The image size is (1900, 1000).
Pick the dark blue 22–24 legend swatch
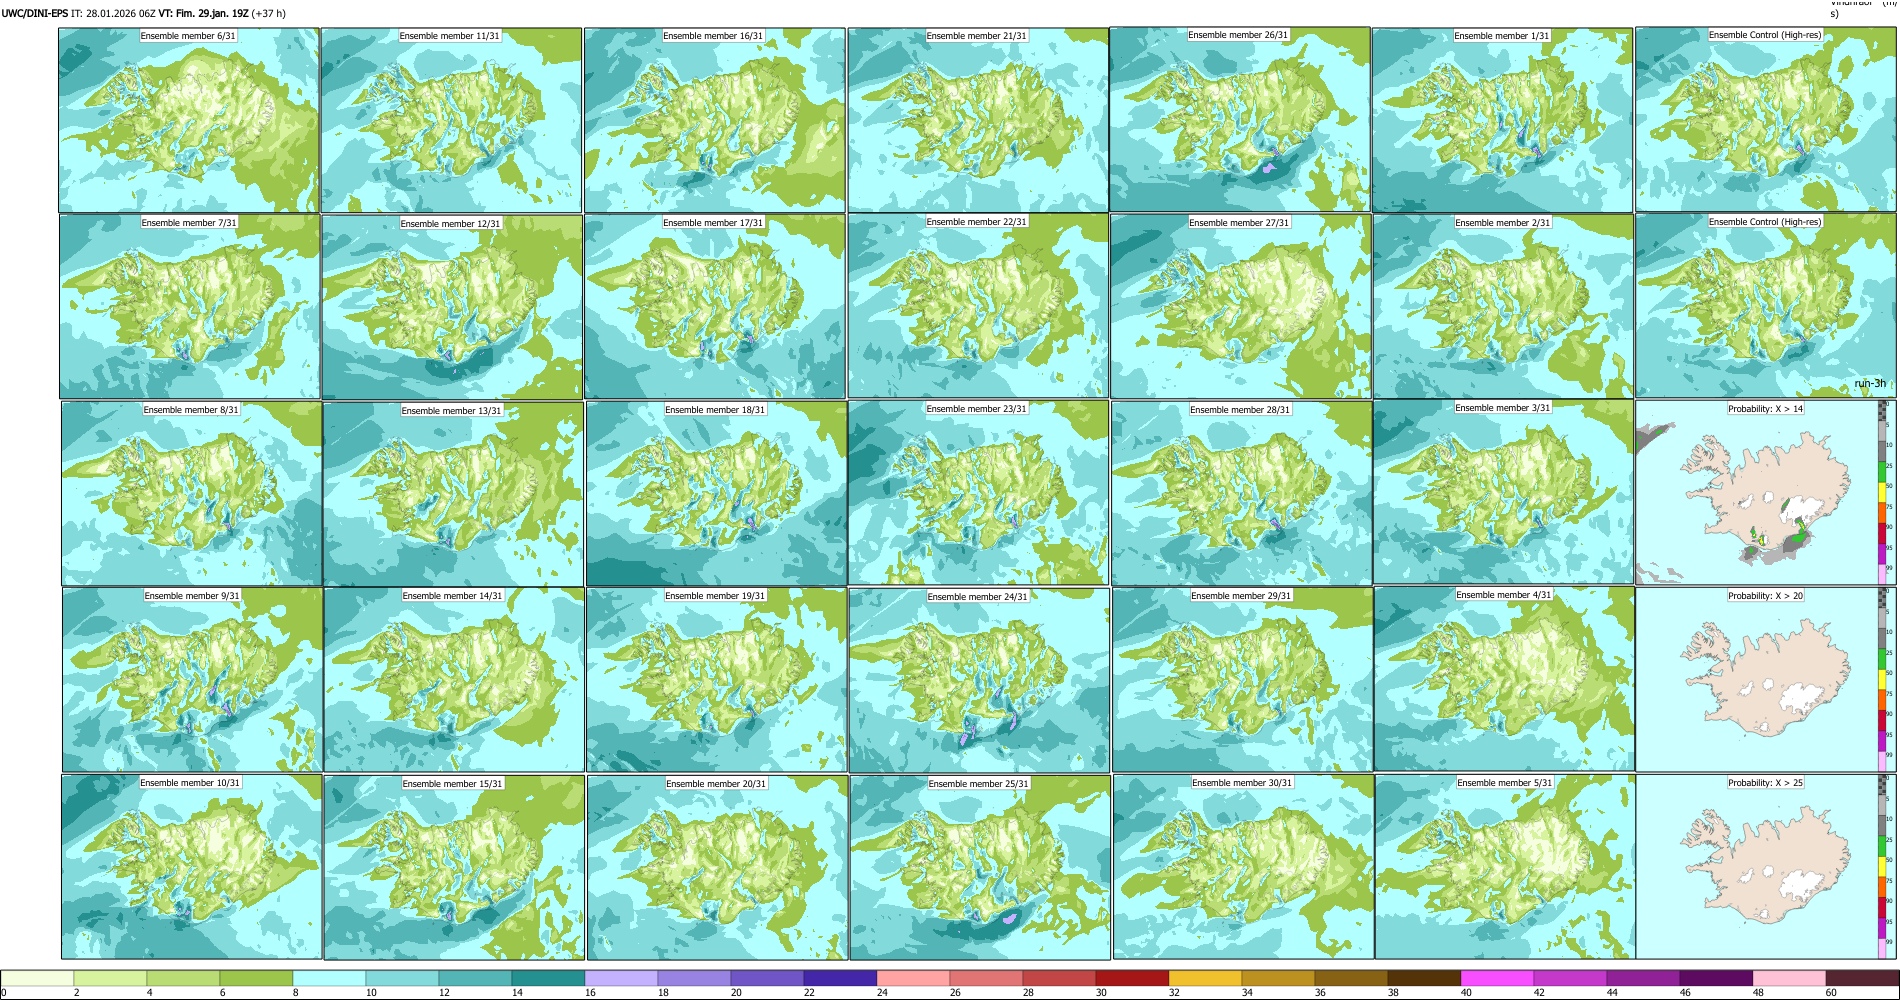click(840, 979)
